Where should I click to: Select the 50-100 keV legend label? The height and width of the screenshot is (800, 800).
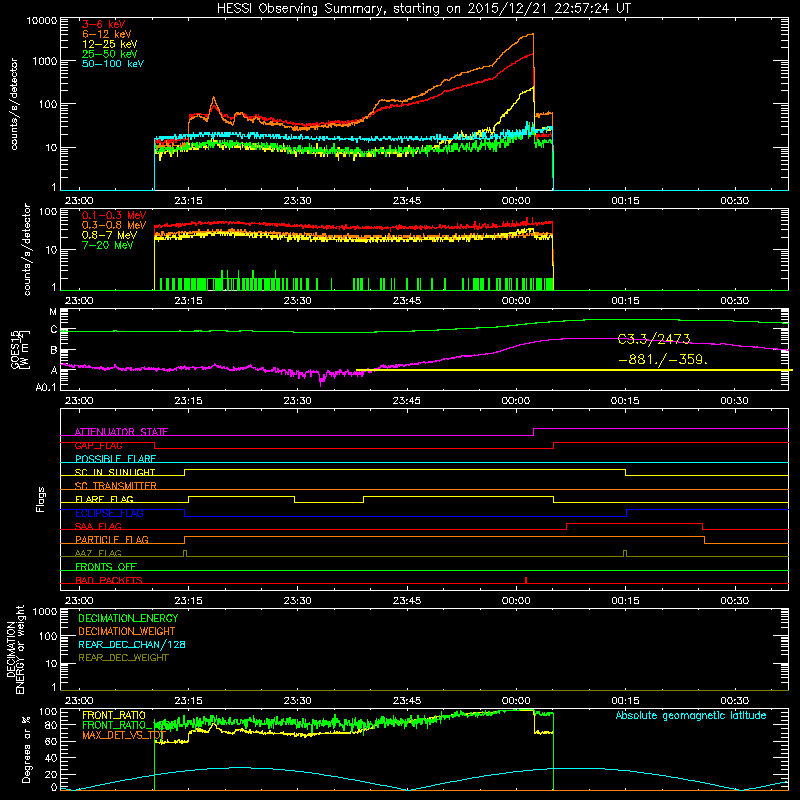pyautogui.click(x=113, y=64)
